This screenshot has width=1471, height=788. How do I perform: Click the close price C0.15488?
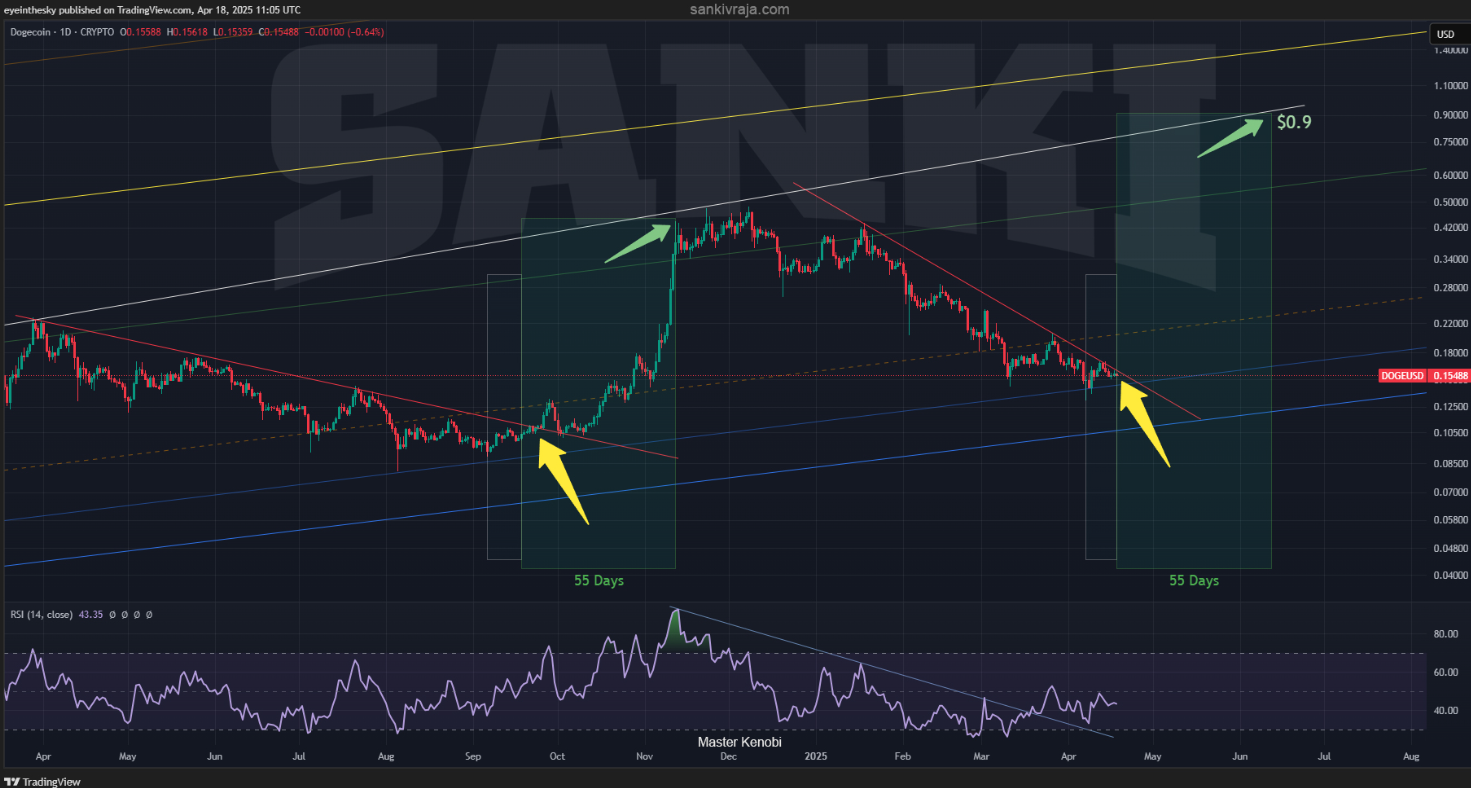tap(279, 32)
